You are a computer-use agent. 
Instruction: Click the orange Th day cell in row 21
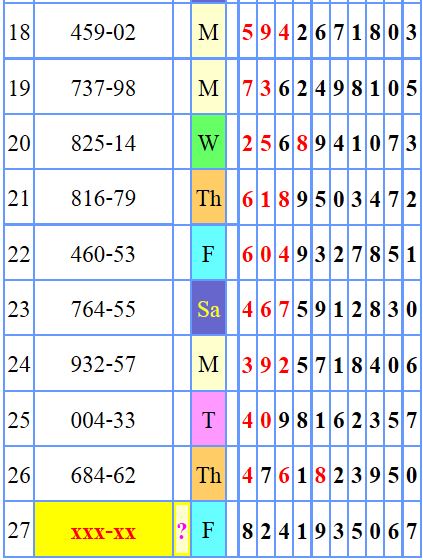208,197
